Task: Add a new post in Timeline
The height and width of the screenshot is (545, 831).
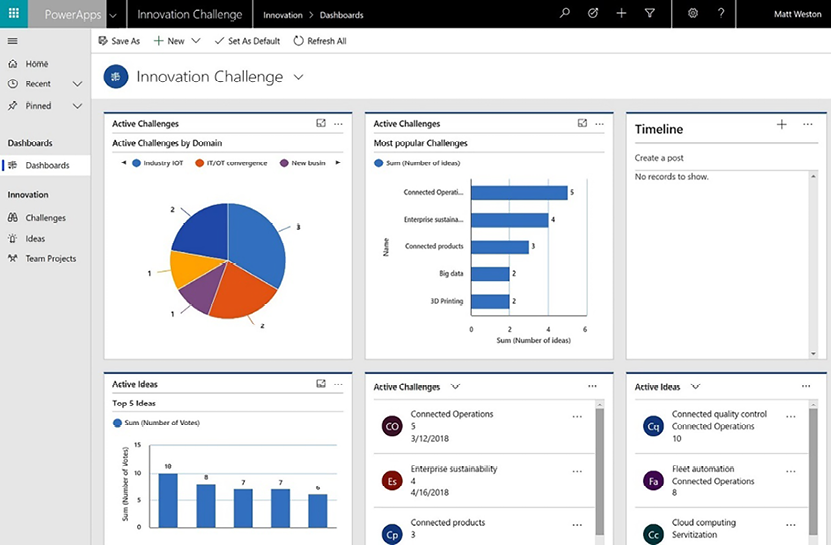Action: (782, 125)
